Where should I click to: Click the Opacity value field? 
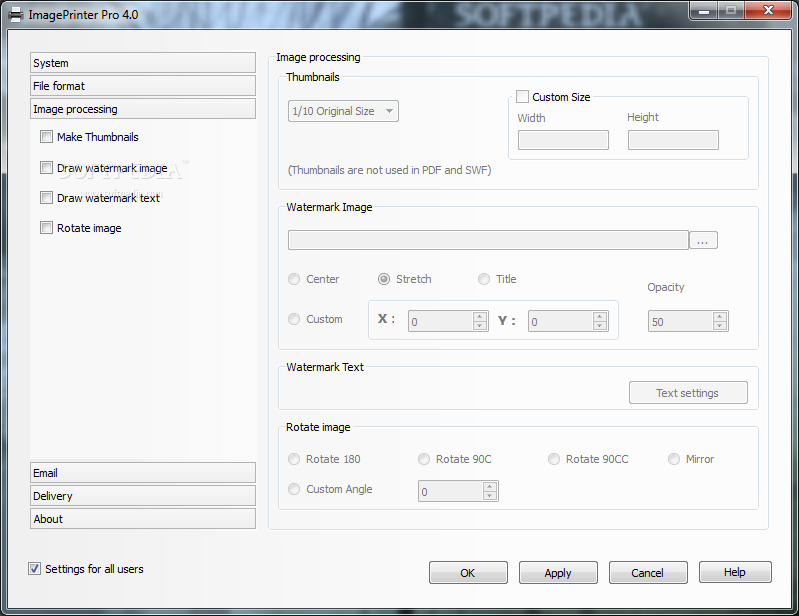pyautogui.click(x=681, y=322)
